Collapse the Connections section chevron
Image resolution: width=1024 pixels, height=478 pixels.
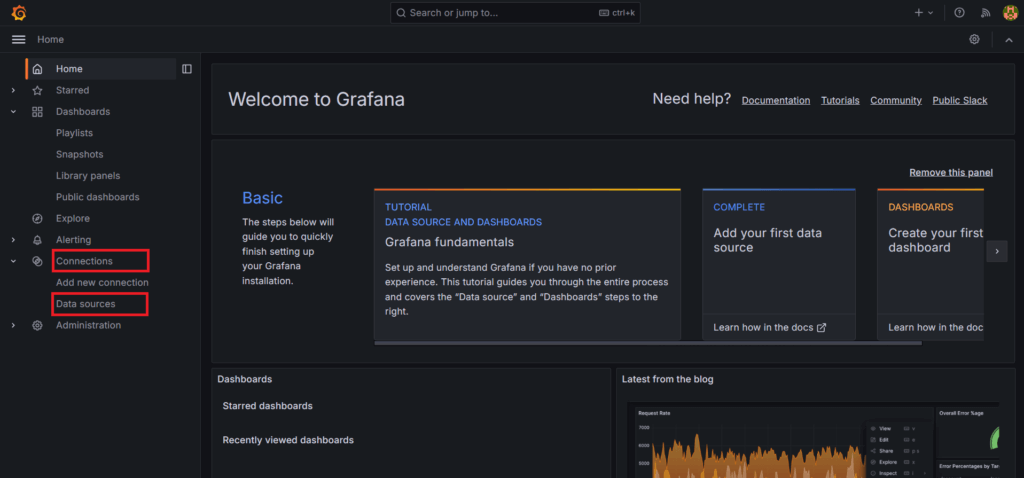coord(13,261)
